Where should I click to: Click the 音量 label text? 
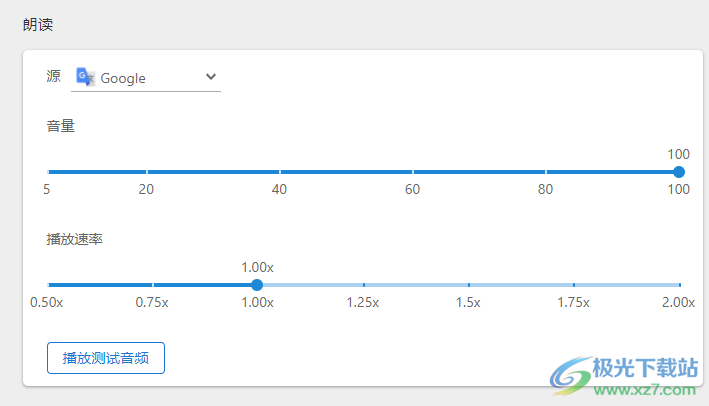point(61,126)
